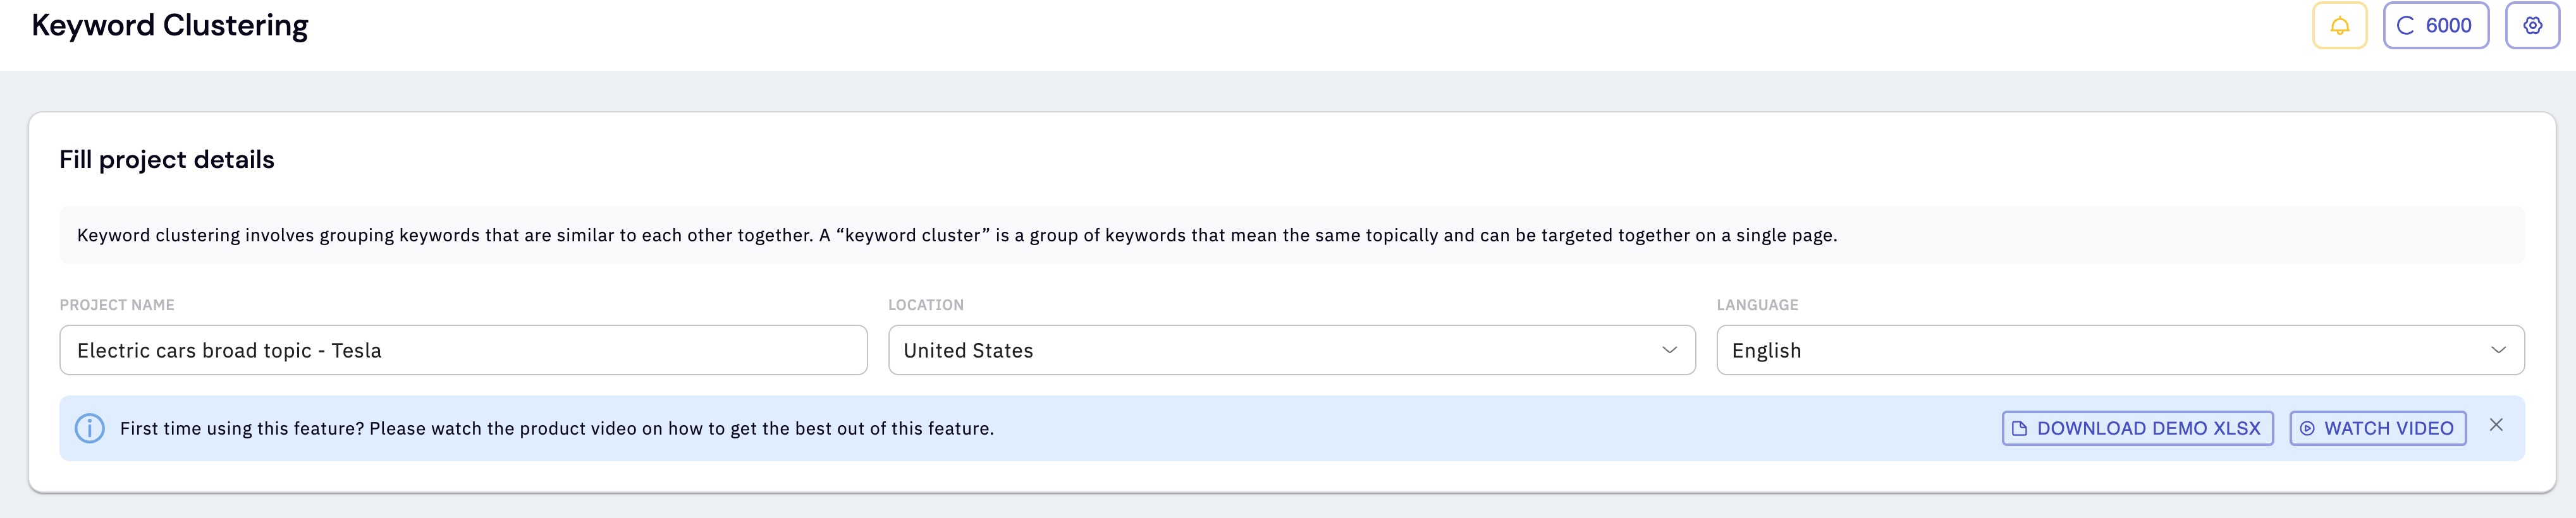Open the bell notifications icon
Viewport: 2576px width, 518px height.
coord(2339,26)
